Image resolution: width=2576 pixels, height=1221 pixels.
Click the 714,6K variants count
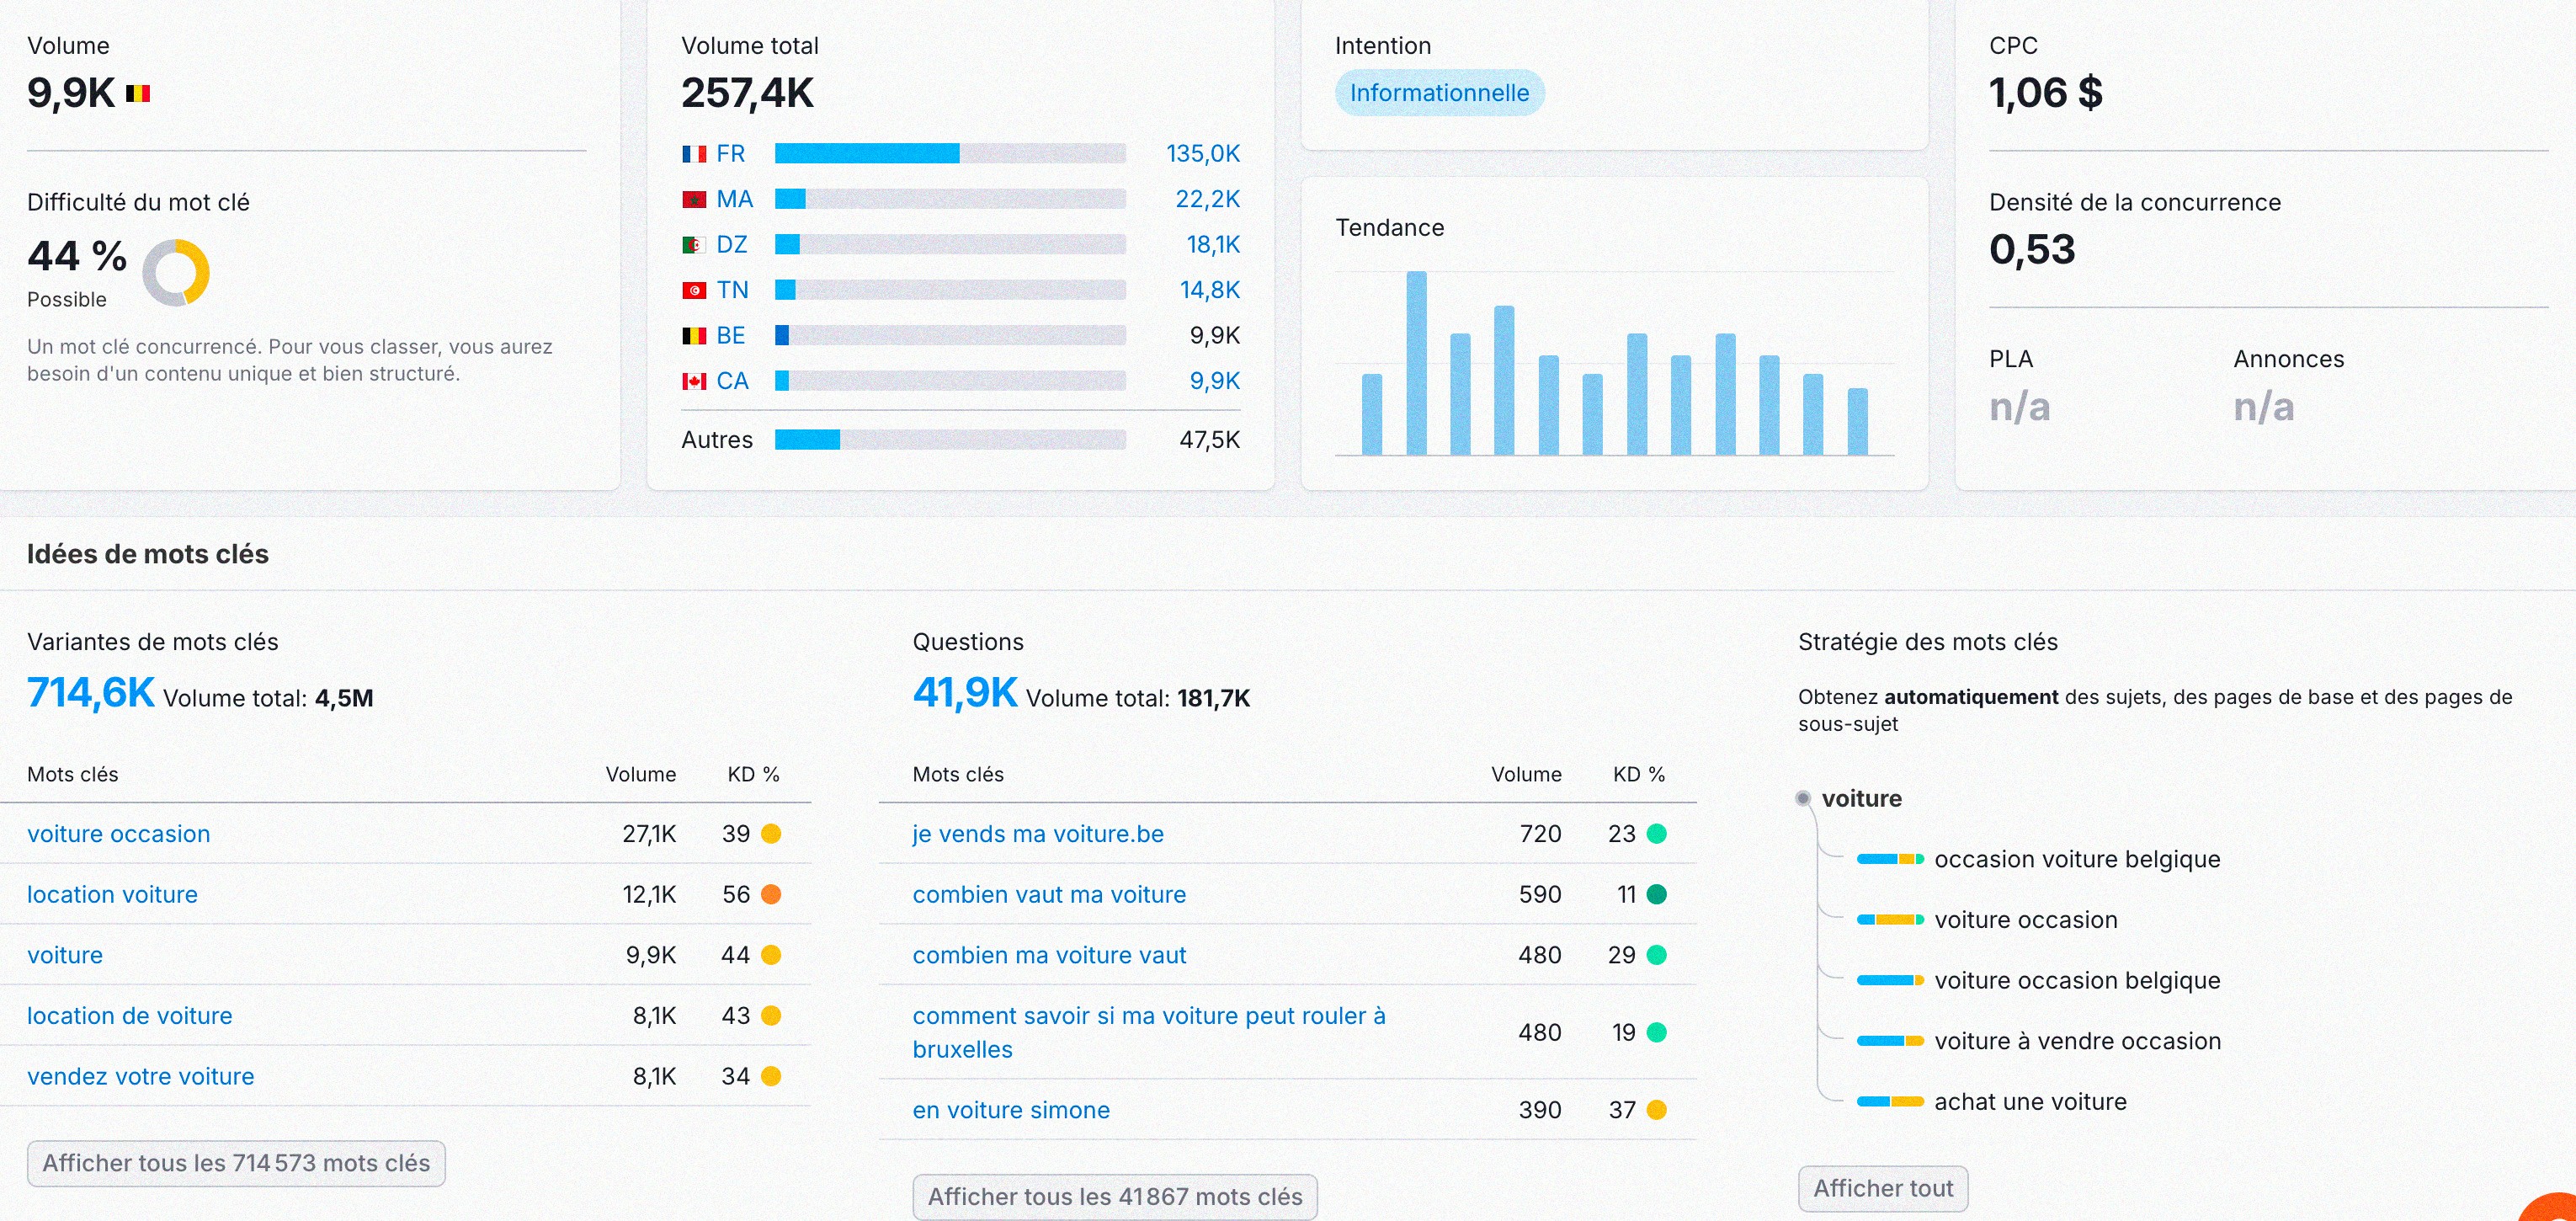[91, 692]
